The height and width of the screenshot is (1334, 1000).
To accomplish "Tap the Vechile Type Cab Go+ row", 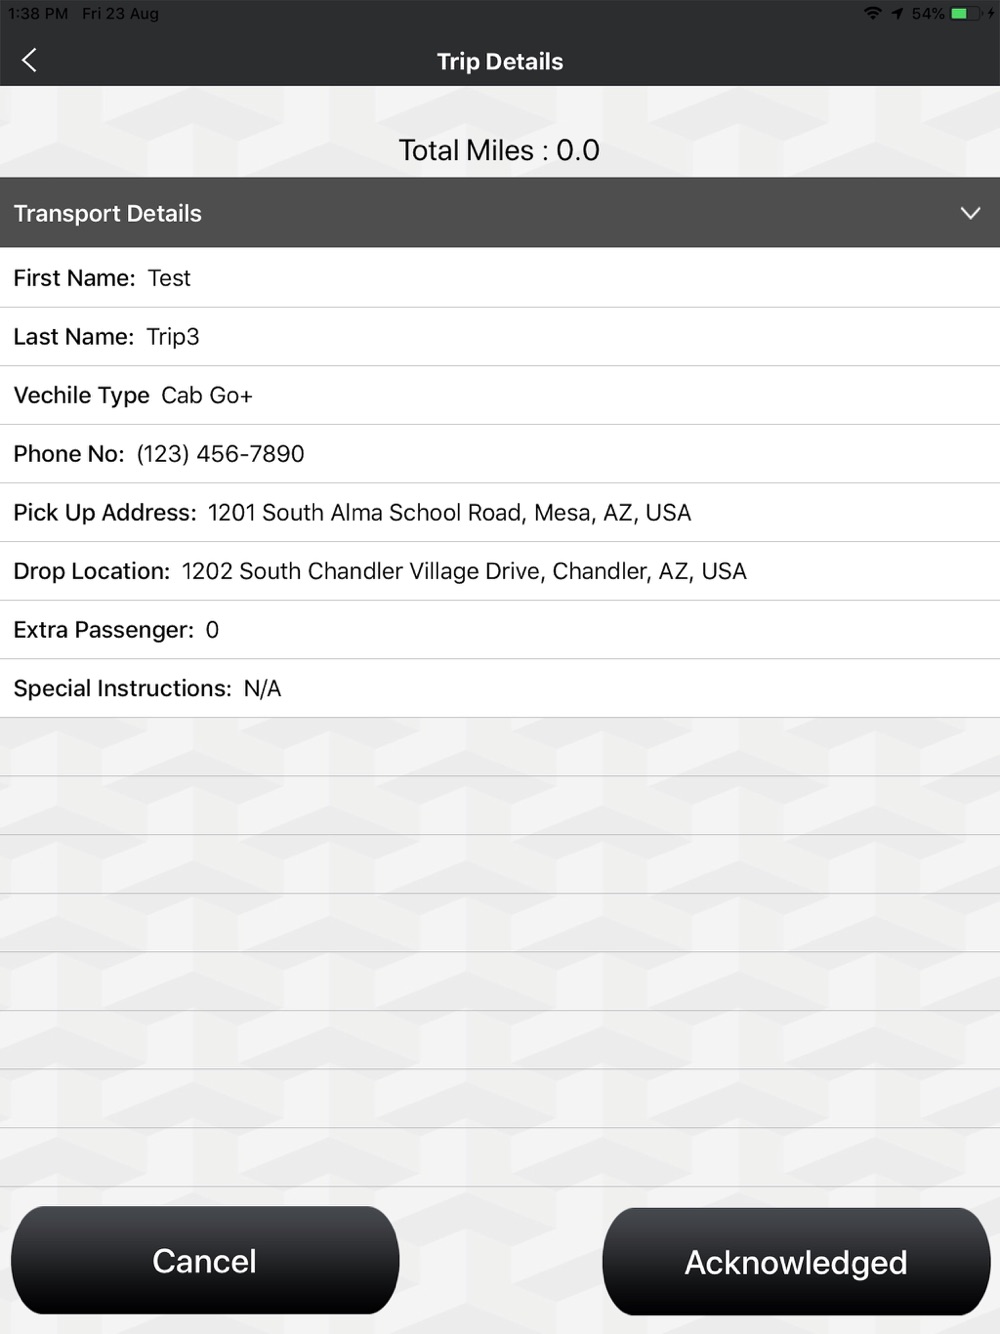I will pos(500,395).
